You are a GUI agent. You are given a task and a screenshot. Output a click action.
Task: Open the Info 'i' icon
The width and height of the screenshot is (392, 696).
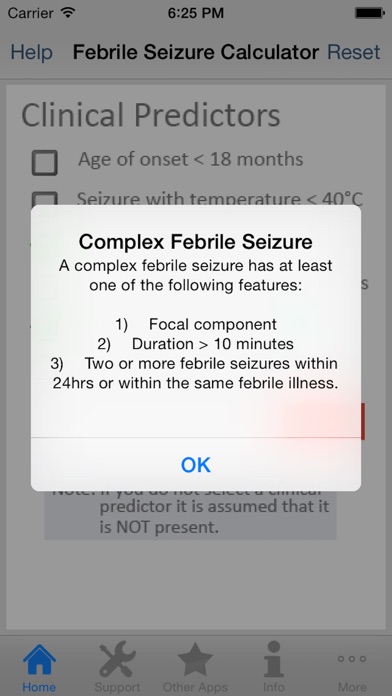[273, 659]
